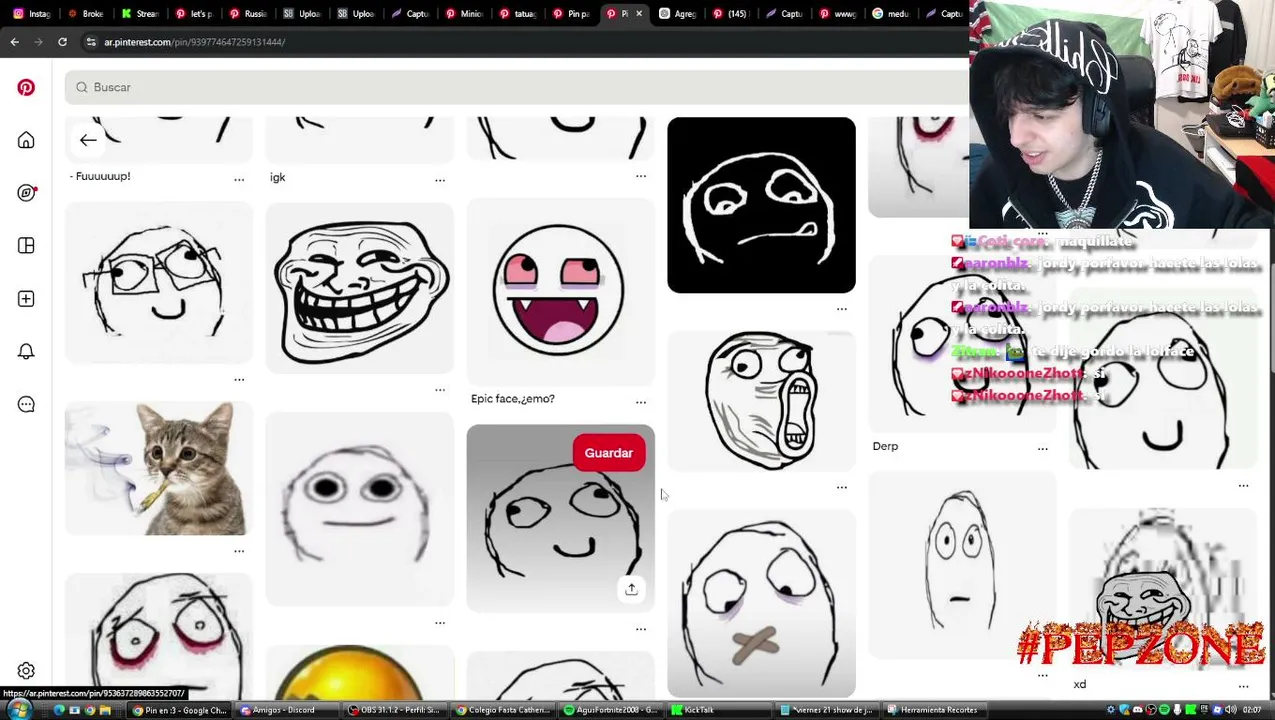Switch to the 'Broke' browser tab
Viewport: 1275px width, 720px height.
coord(85,13)
